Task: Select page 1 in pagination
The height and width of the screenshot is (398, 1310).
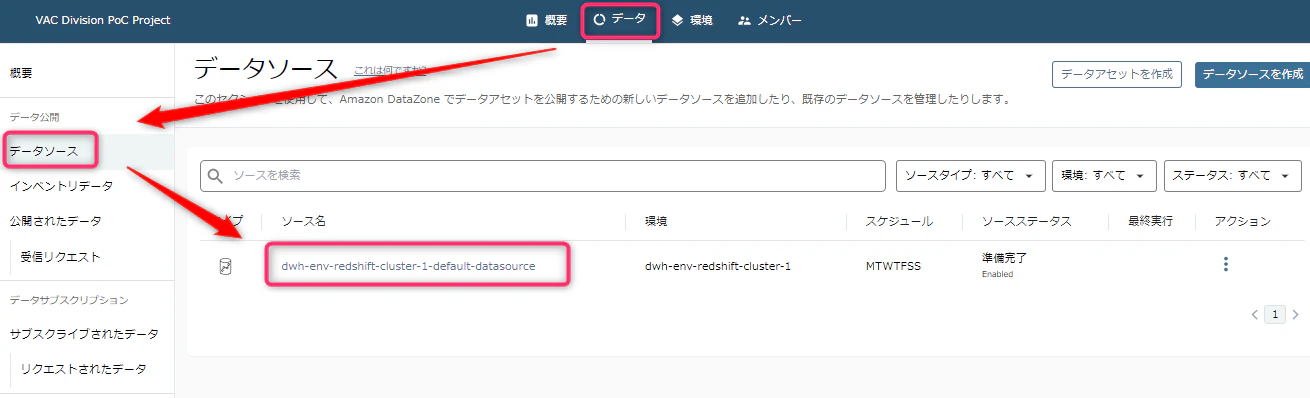Action: point(1275,314)
